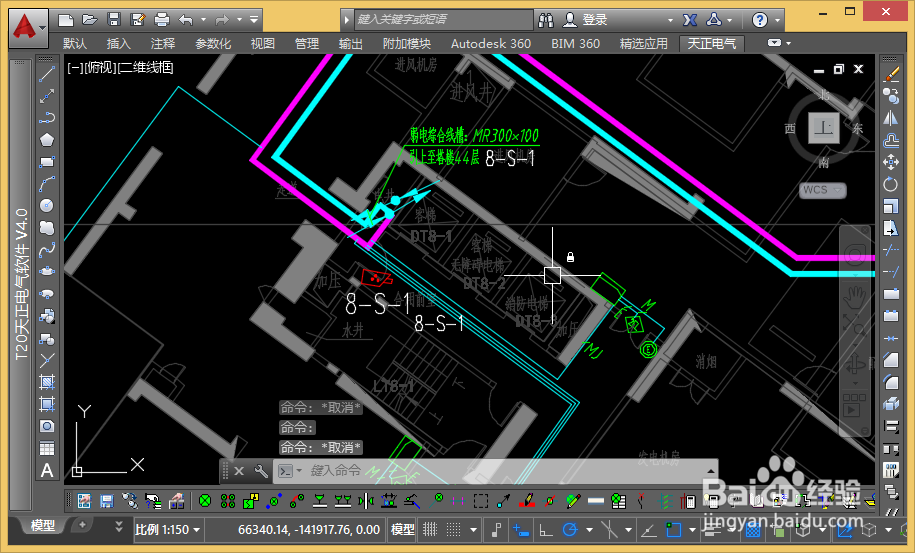Viewport: 915px width, 553px height.
Task: Click the 模型 layout tab at bottom left
Action: point(43,526)
